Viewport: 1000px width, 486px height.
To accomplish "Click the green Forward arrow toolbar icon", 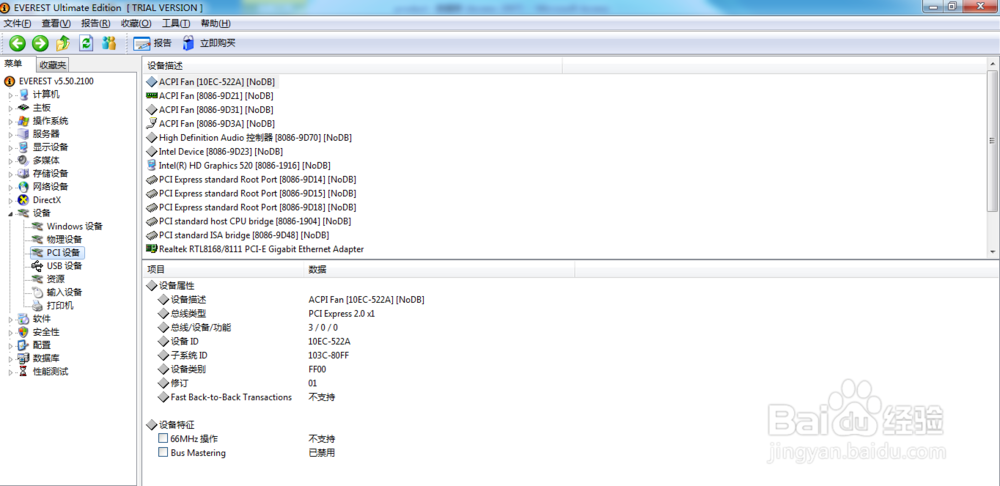I will click(40, 43).
